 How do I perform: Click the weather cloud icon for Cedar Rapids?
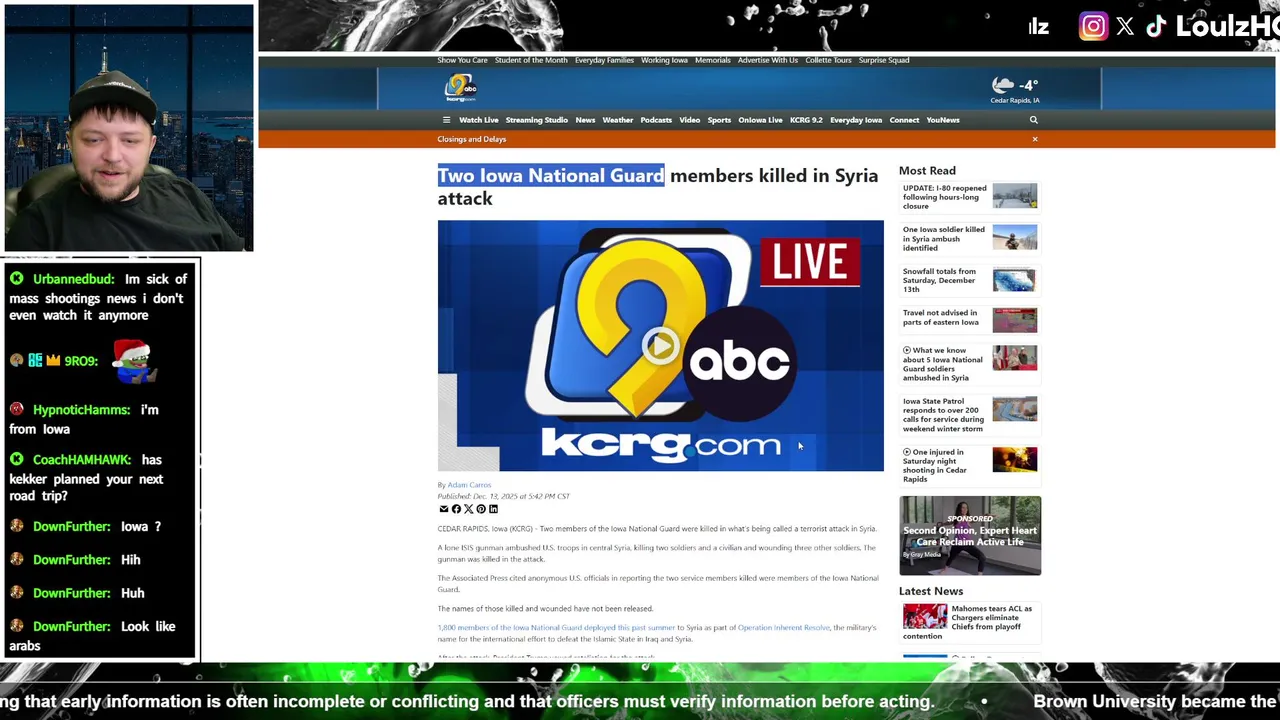click(1002, 85)
